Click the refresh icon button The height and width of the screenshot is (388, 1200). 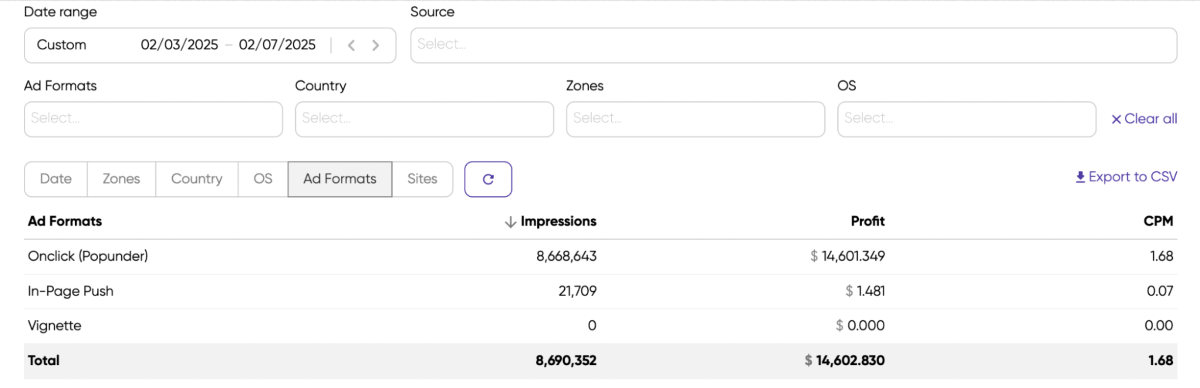click(488, 179)
